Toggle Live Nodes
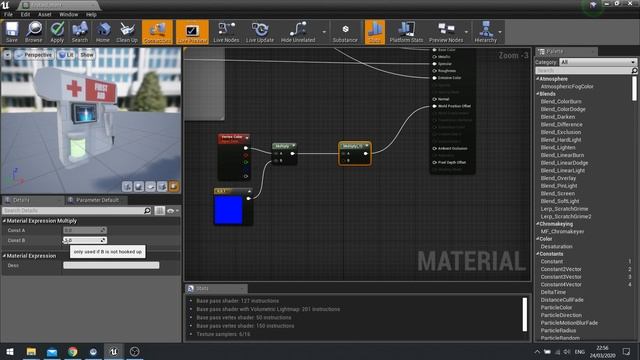The image size is (640, 360). tap(226, 32)
